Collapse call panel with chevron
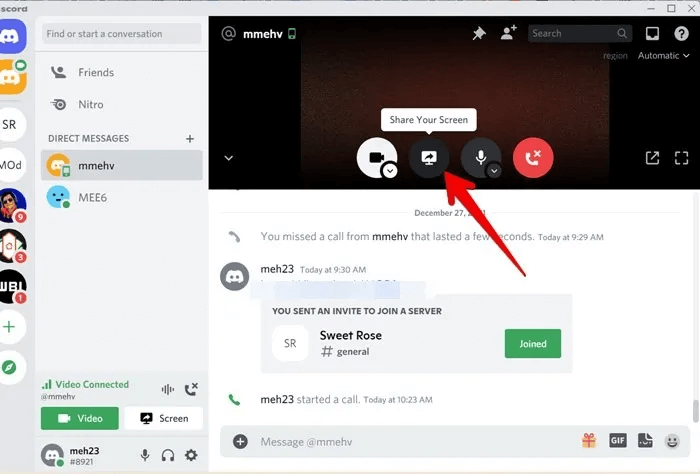The height and width of the screenshot is (474, 700). (x=229, y=158)
